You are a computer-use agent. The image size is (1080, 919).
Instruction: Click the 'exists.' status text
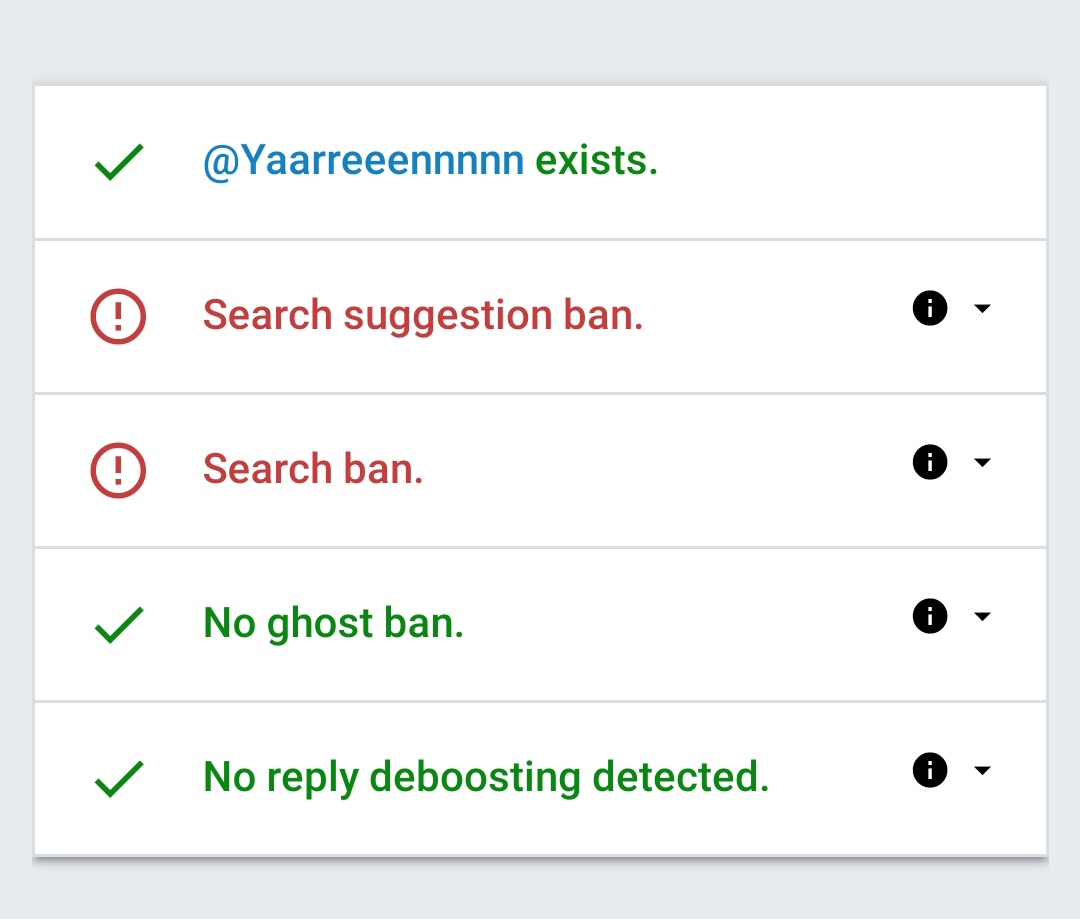pyautogui.click(x=597, y=161)
